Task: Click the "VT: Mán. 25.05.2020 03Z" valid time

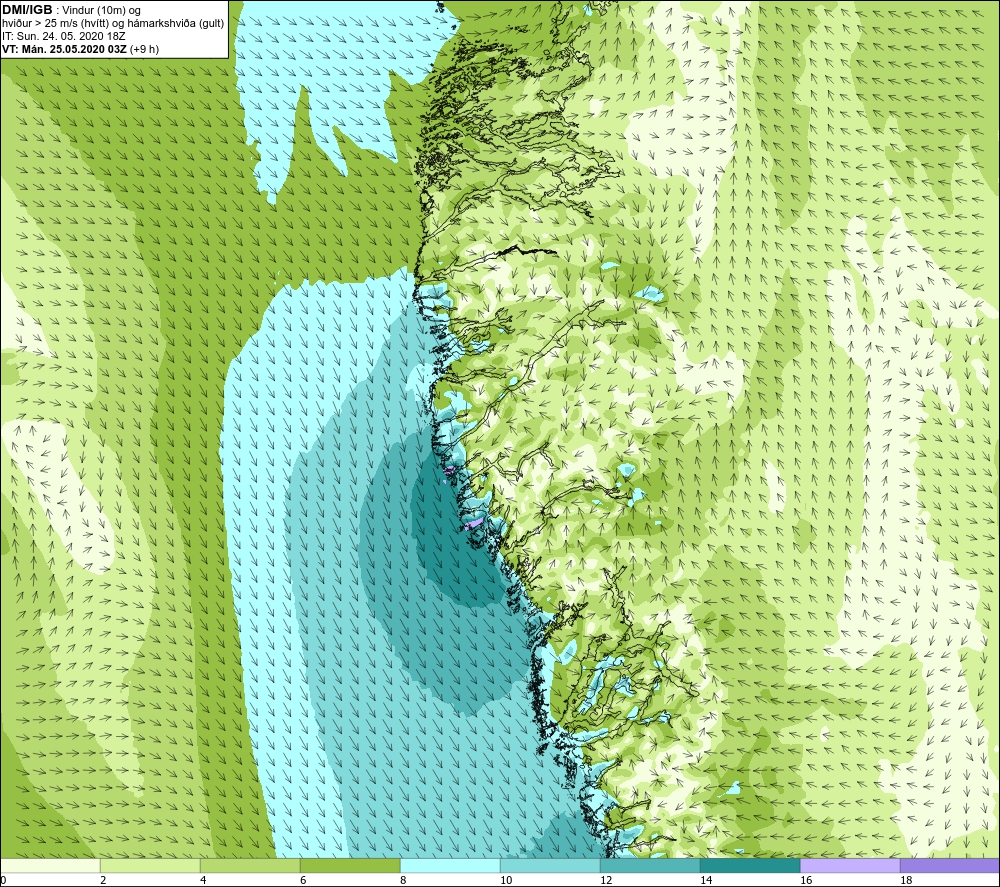Action: [x=64, y=49]
